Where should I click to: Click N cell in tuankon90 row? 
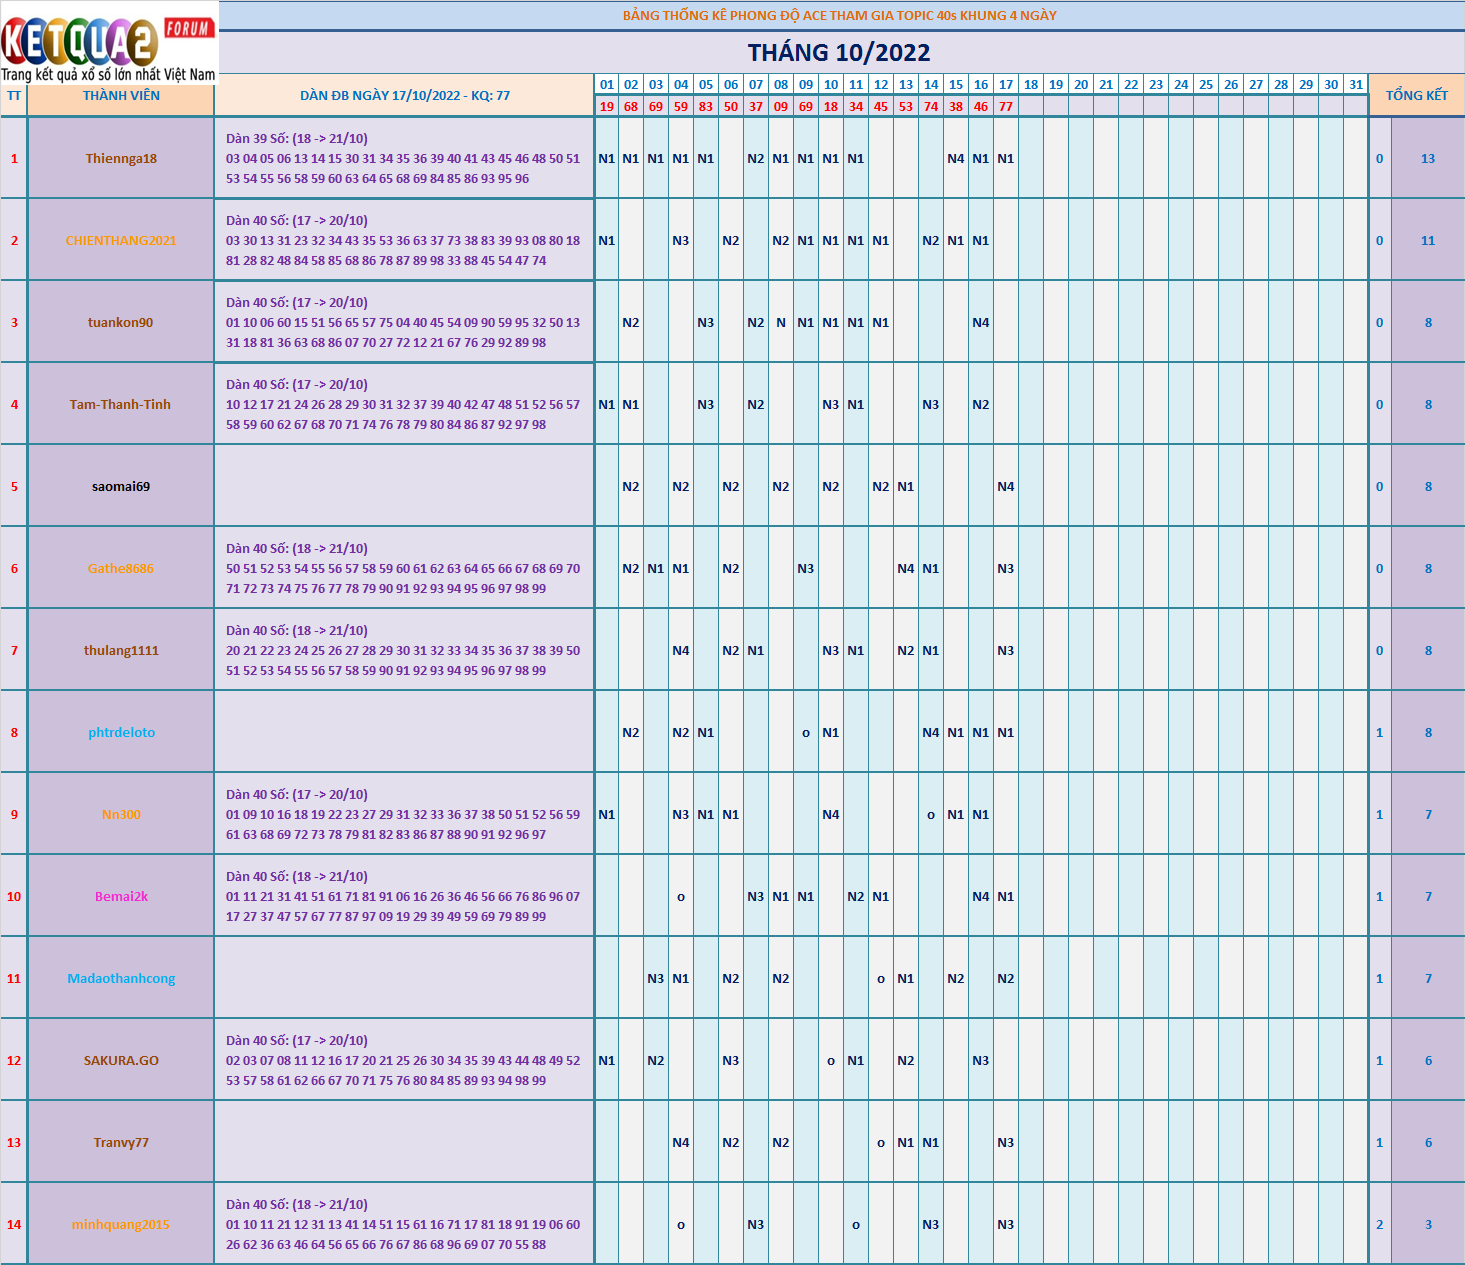pyautogui.click(x=781, y=323)
